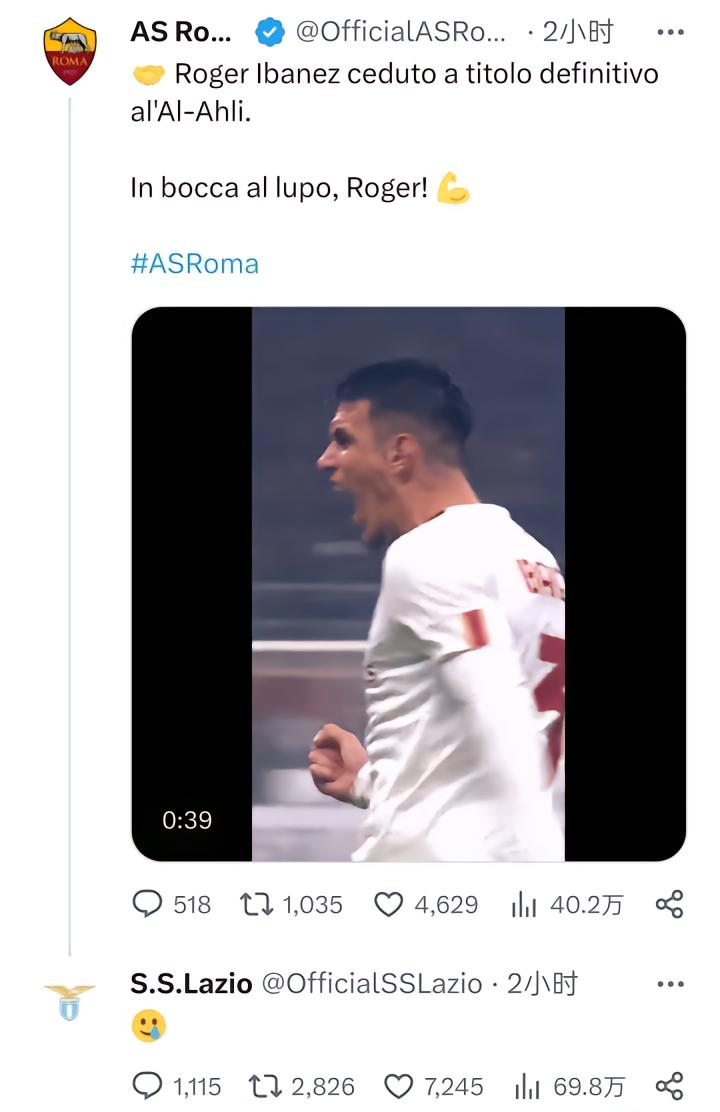Retweet the AS Roma post
Image resolution: width=720 pixels, height=1112 pixels.
(x=255, y=905)
